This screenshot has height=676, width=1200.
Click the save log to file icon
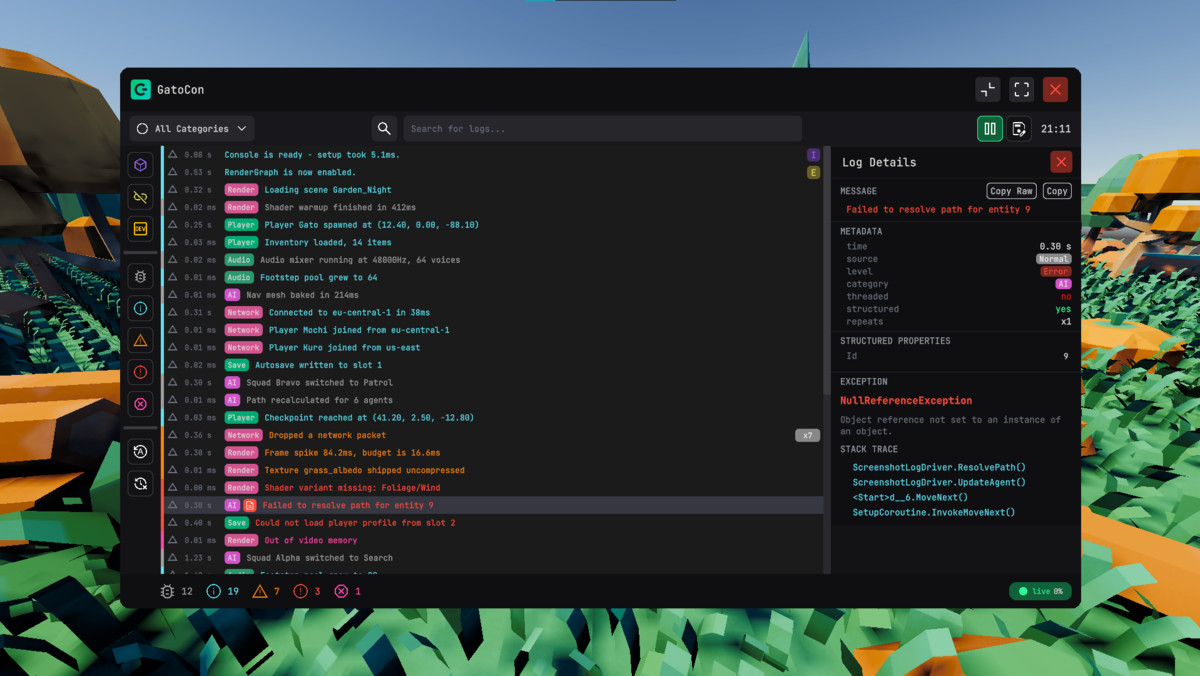pos(1019,128)
